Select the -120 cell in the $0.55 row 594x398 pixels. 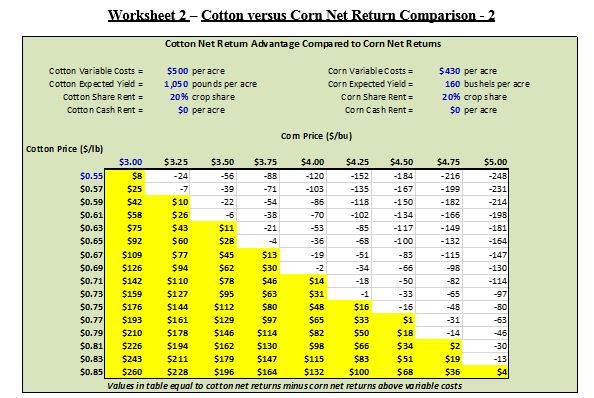[x=303, y=176]
